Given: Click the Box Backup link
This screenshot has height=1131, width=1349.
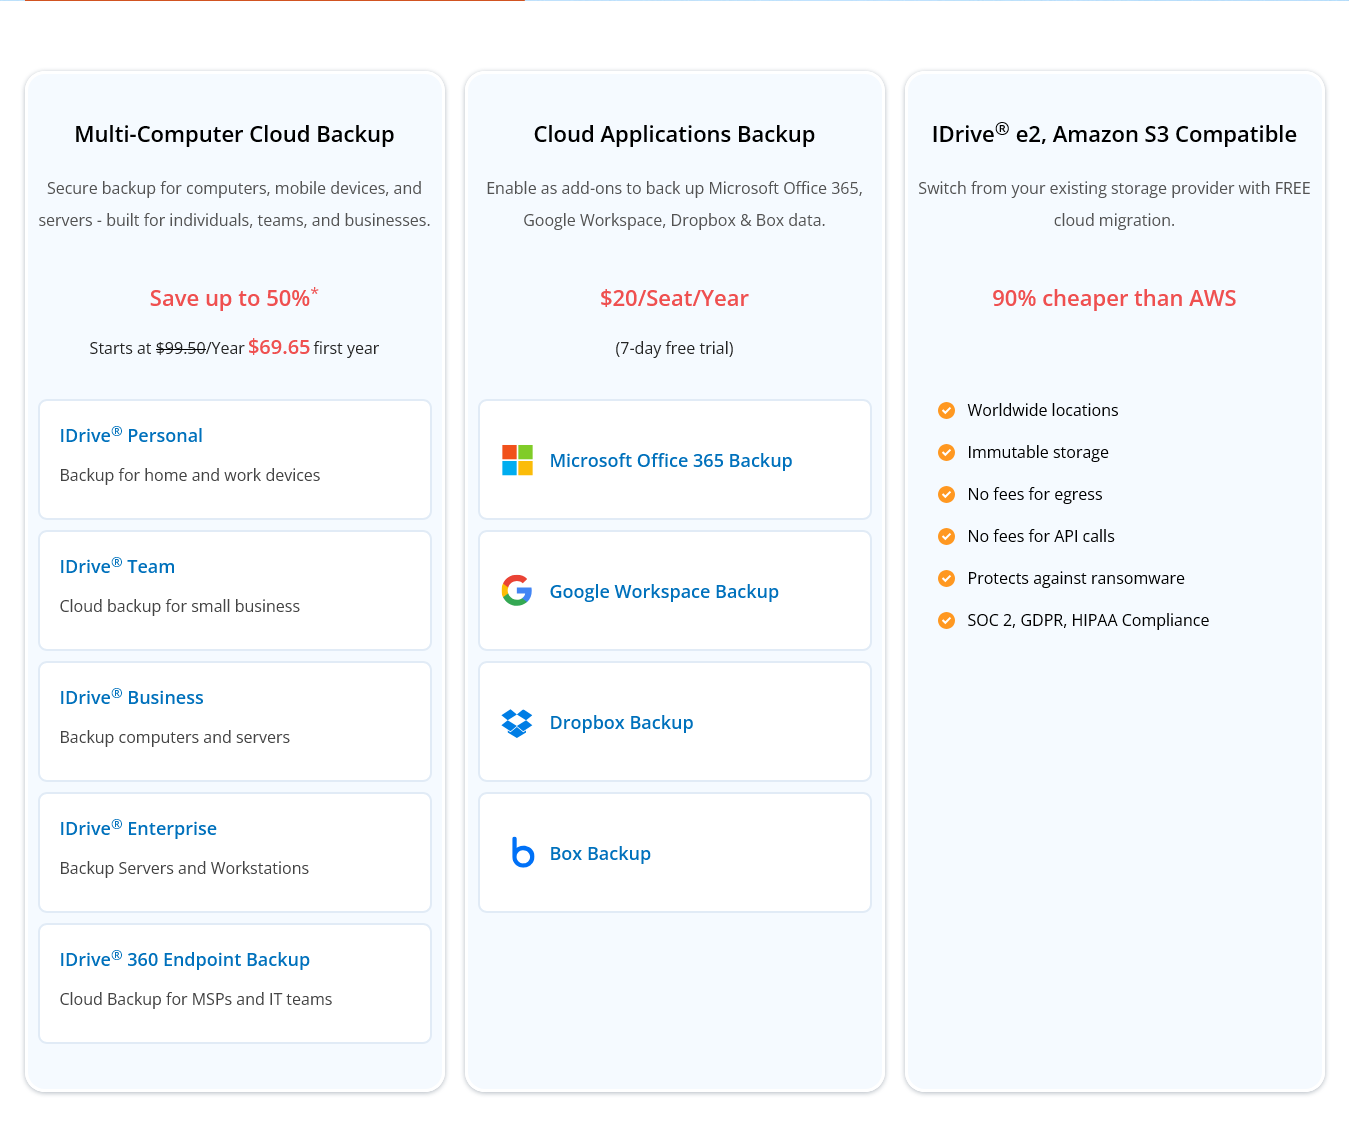Looking at the screenshot, I should pos(600,854).
